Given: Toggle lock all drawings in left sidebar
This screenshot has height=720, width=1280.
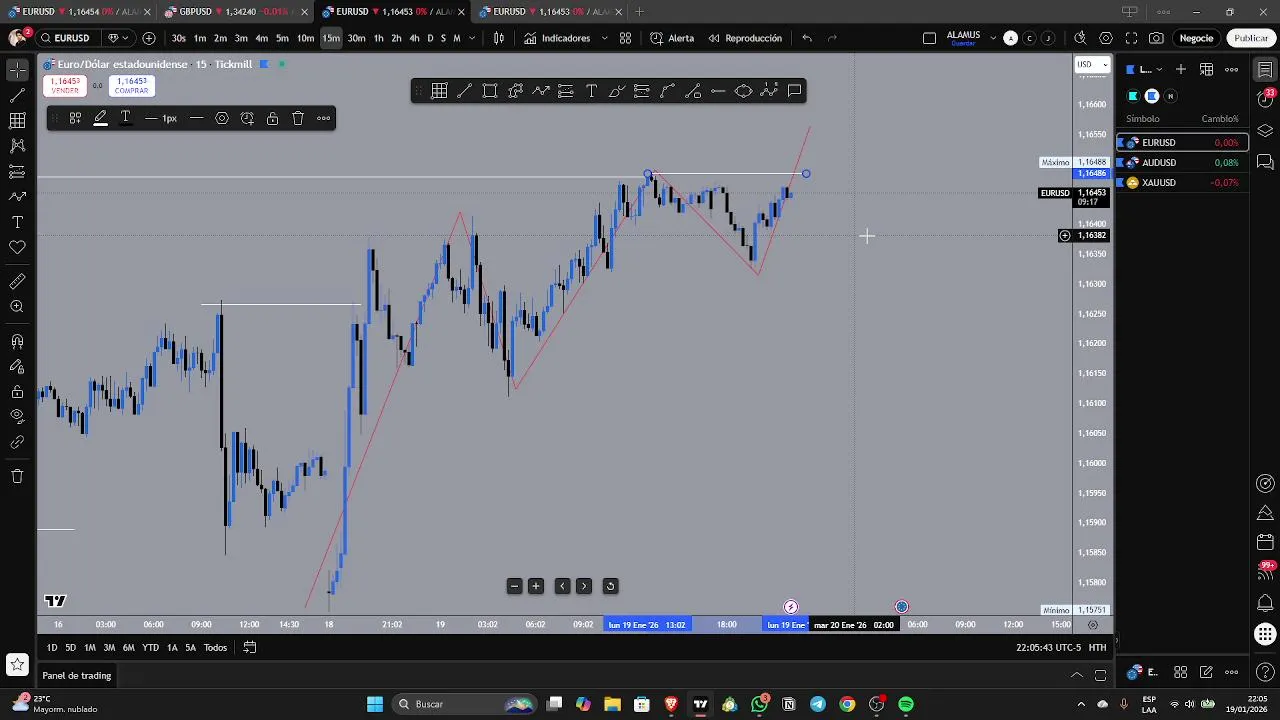Looking at the screenshot, I should coord(17,392).
